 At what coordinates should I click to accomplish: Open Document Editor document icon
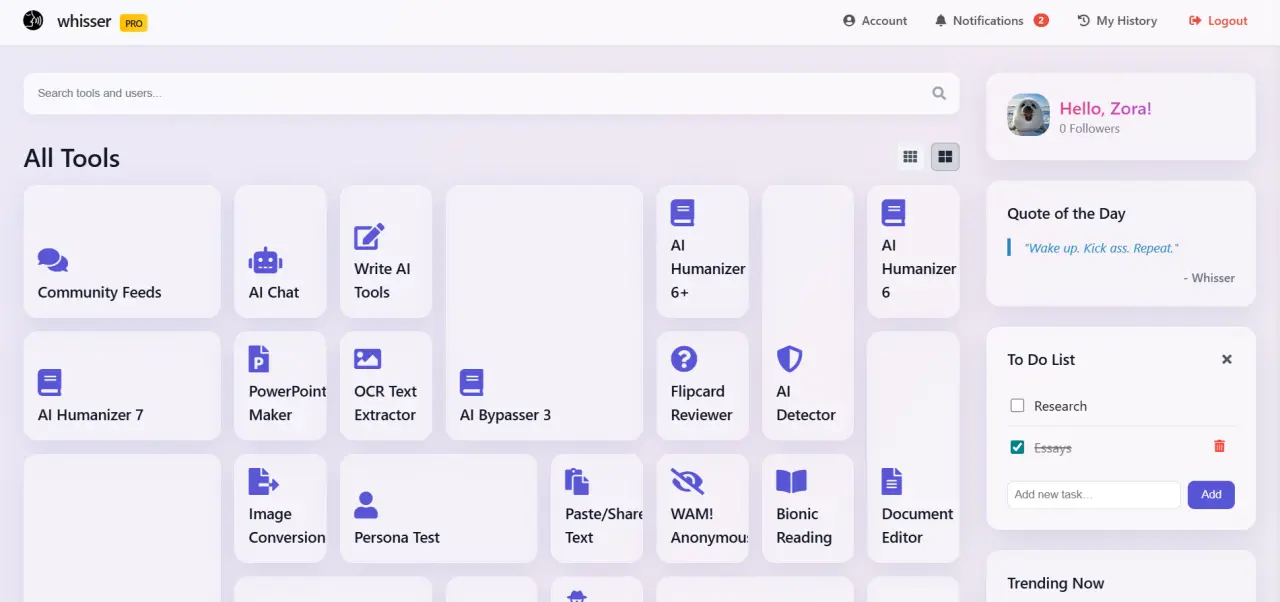coord(892,481)
